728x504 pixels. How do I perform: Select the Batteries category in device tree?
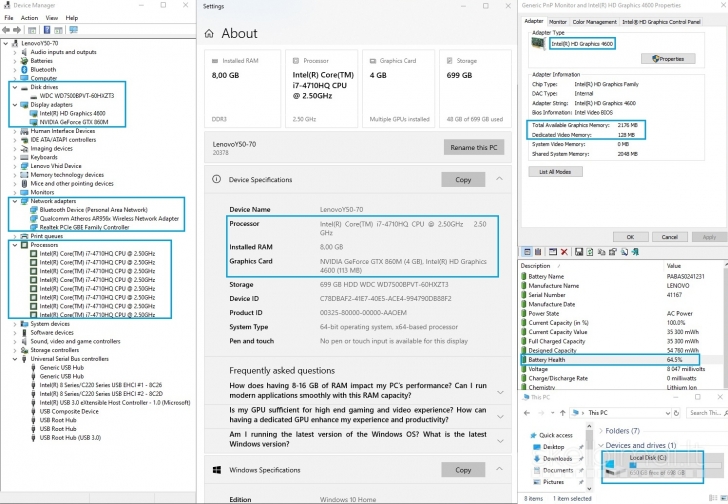pos(41,61)
